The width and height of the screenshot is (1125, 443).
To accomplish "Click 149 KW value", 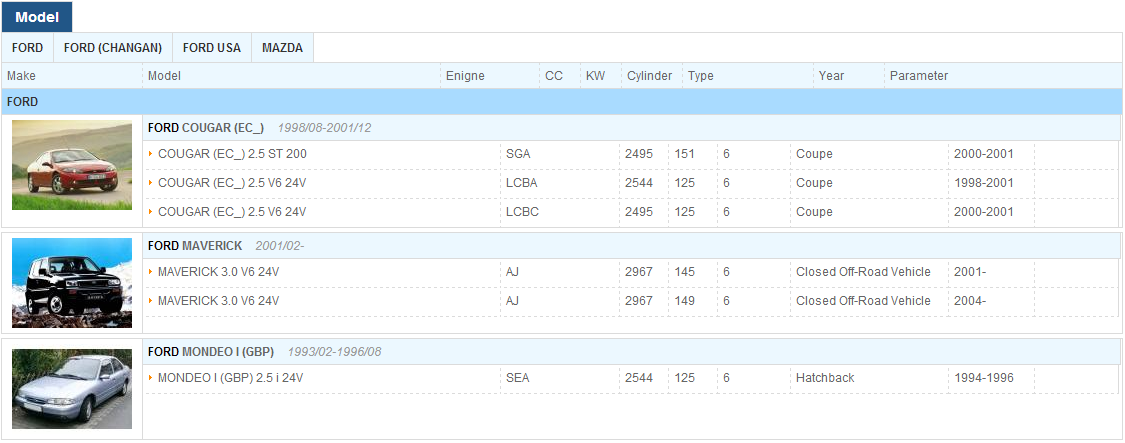I will pos(684,301).
